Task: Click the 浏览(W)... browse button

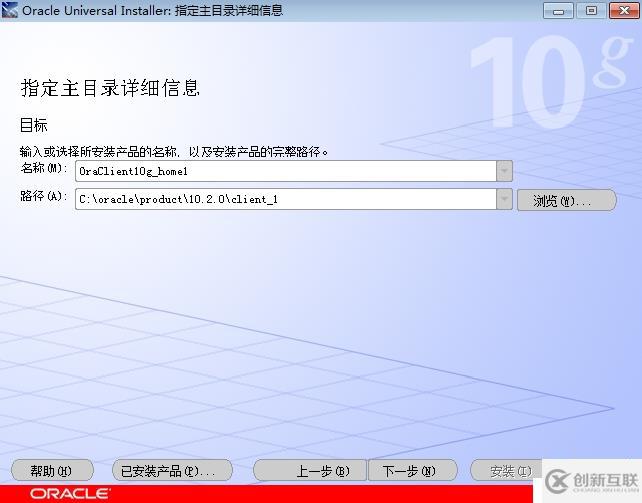Action: 567,200
